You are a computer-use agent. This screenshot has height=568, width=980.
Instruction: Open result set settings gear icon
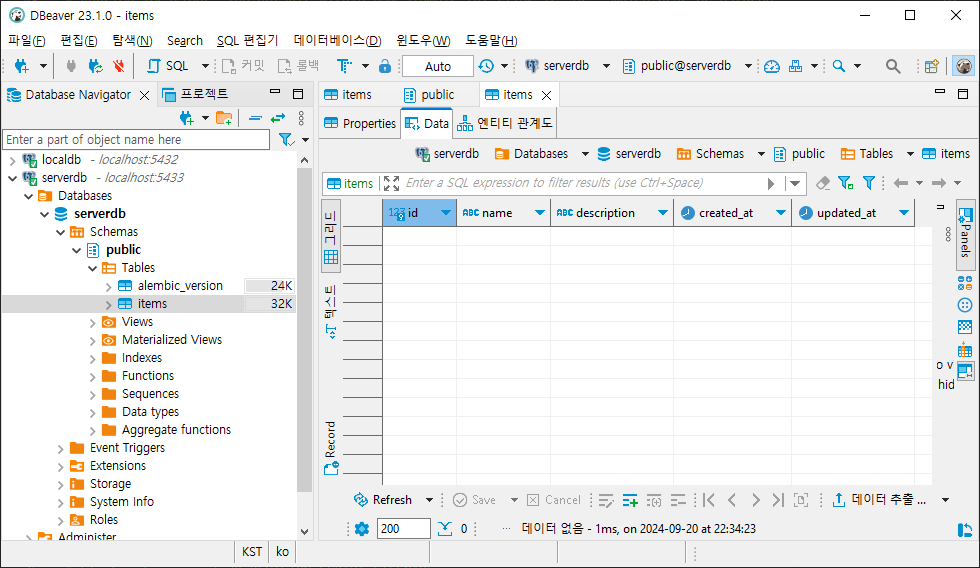pos(362,529)
